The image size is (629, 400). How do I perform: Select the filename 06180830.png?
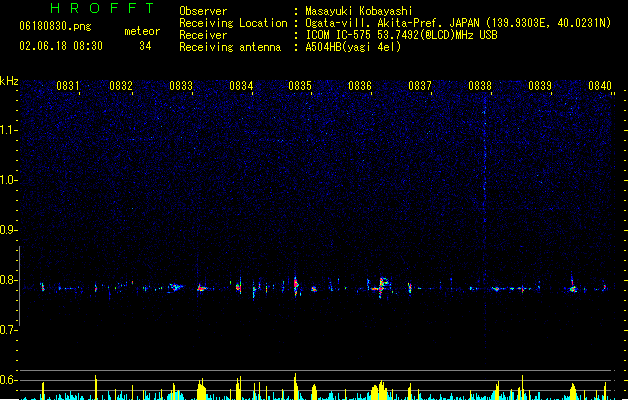pos(55,26)
